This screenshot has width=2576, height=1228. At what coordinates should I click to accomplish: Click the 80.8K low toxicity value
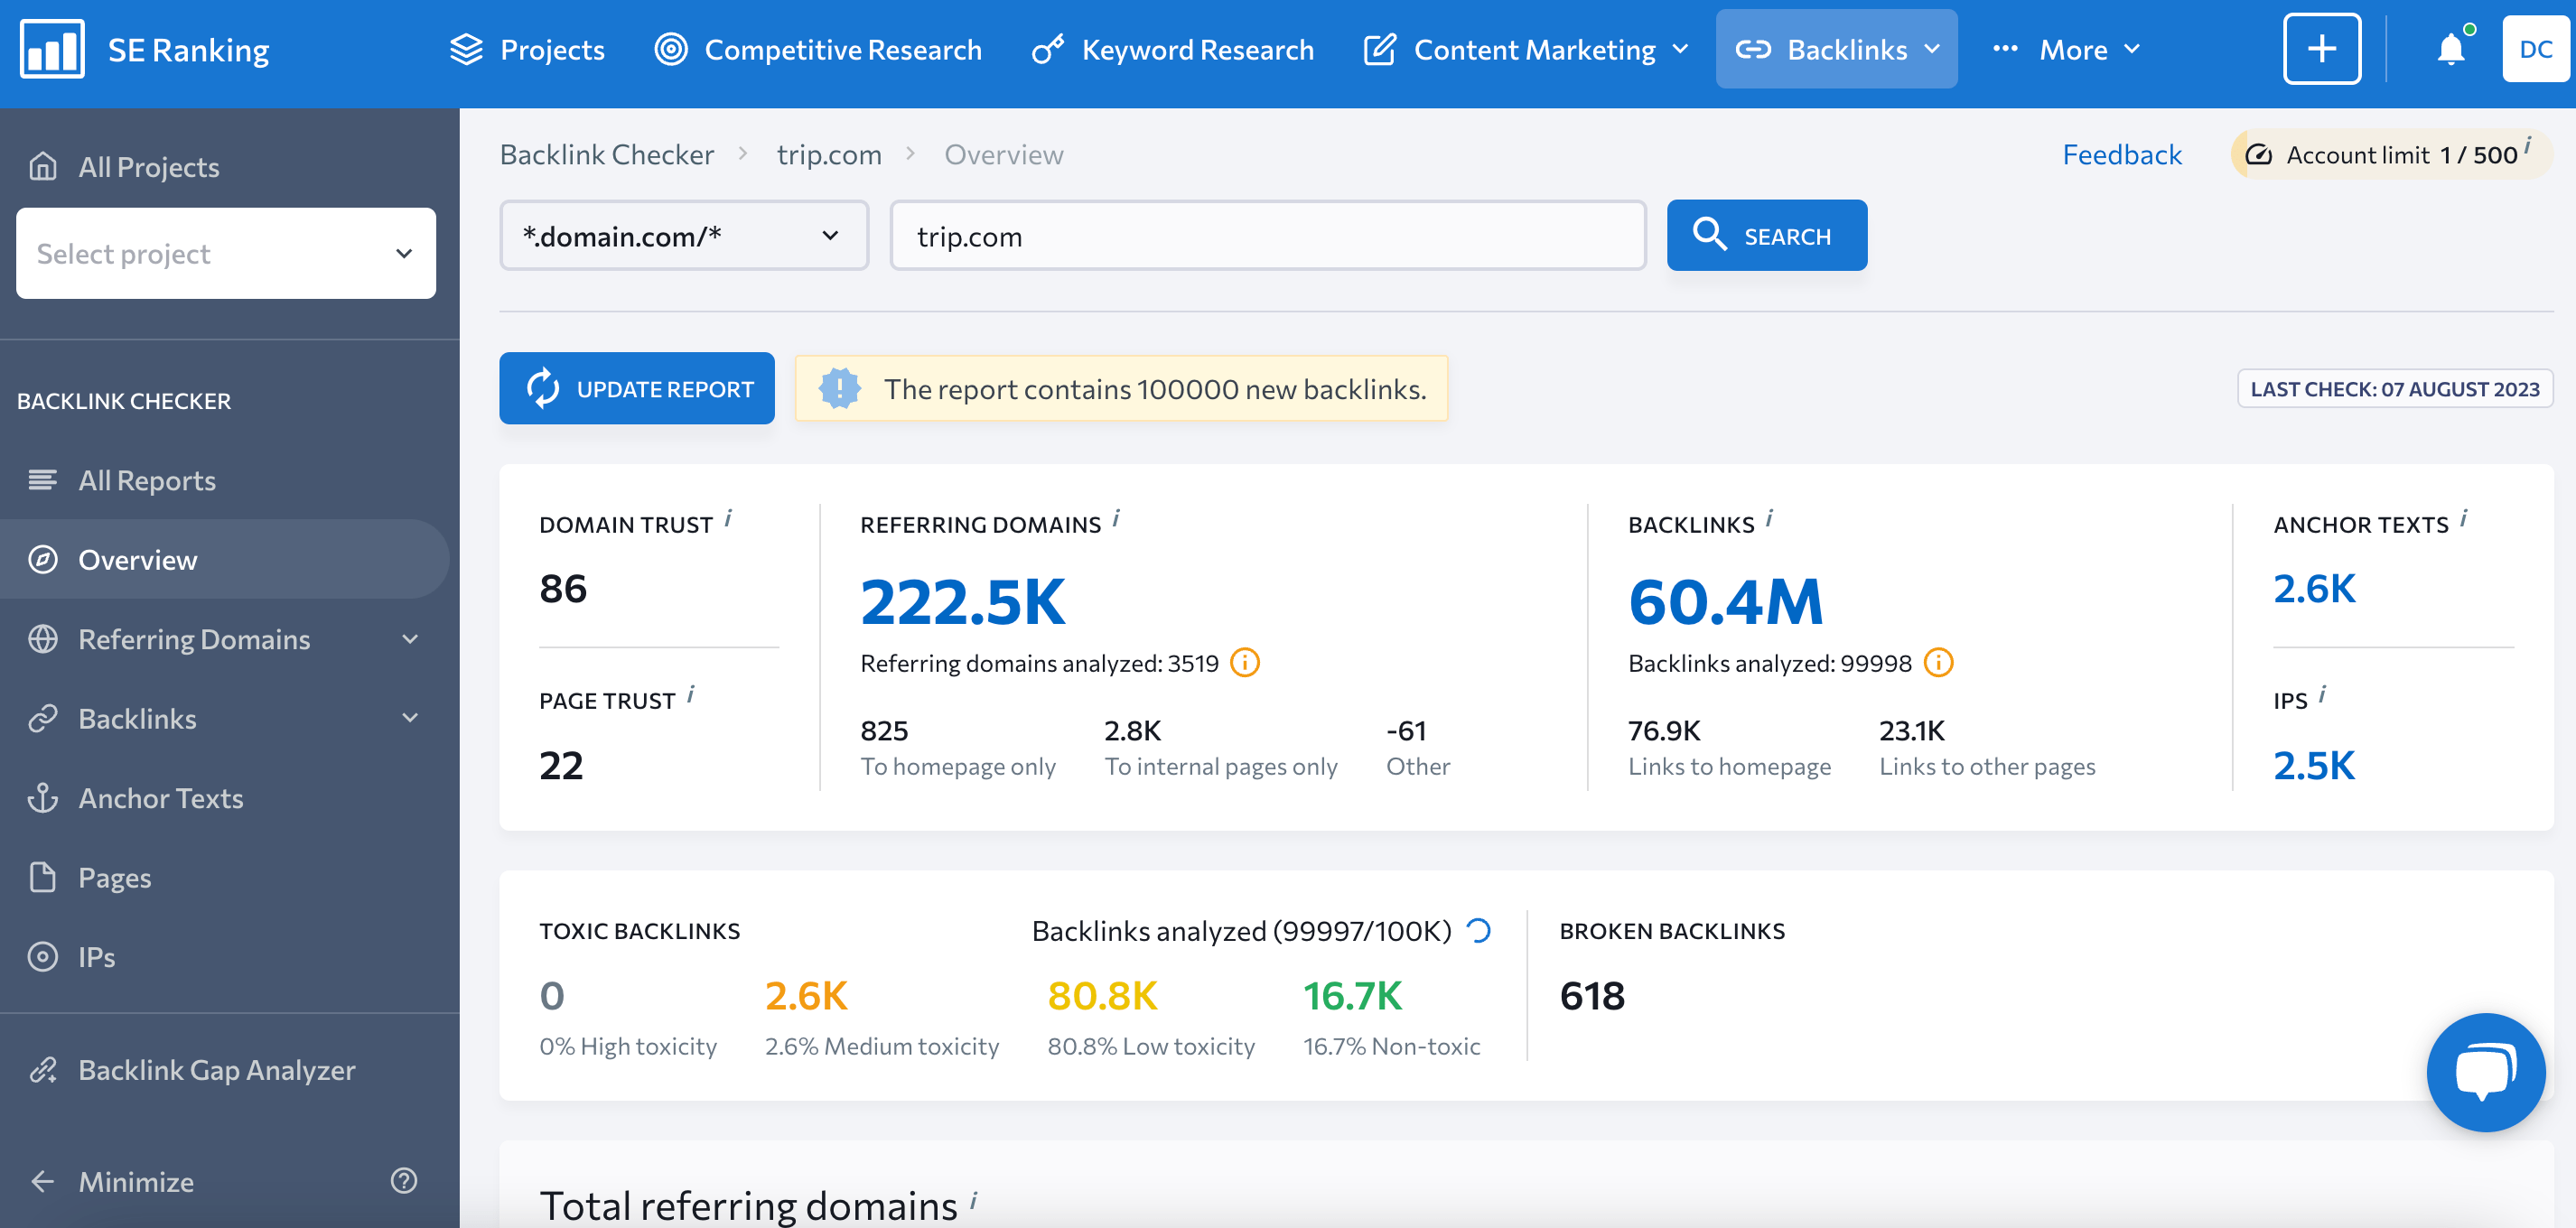pos(1102,995)
